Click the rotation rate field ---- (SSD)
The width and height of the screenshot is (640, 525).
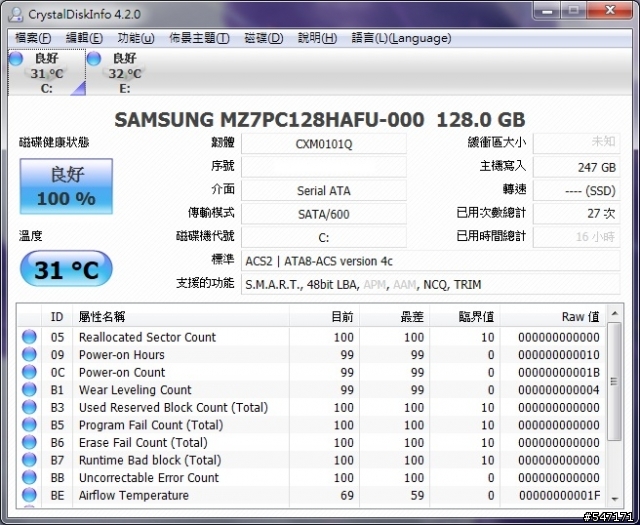click(x=576, y=191)
